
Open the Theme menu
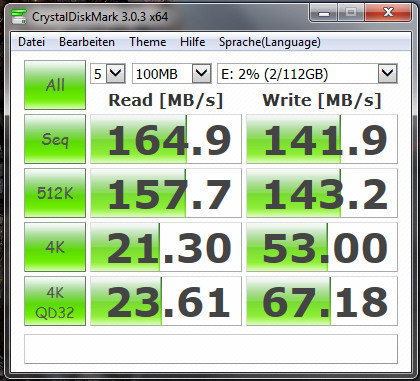148,42
